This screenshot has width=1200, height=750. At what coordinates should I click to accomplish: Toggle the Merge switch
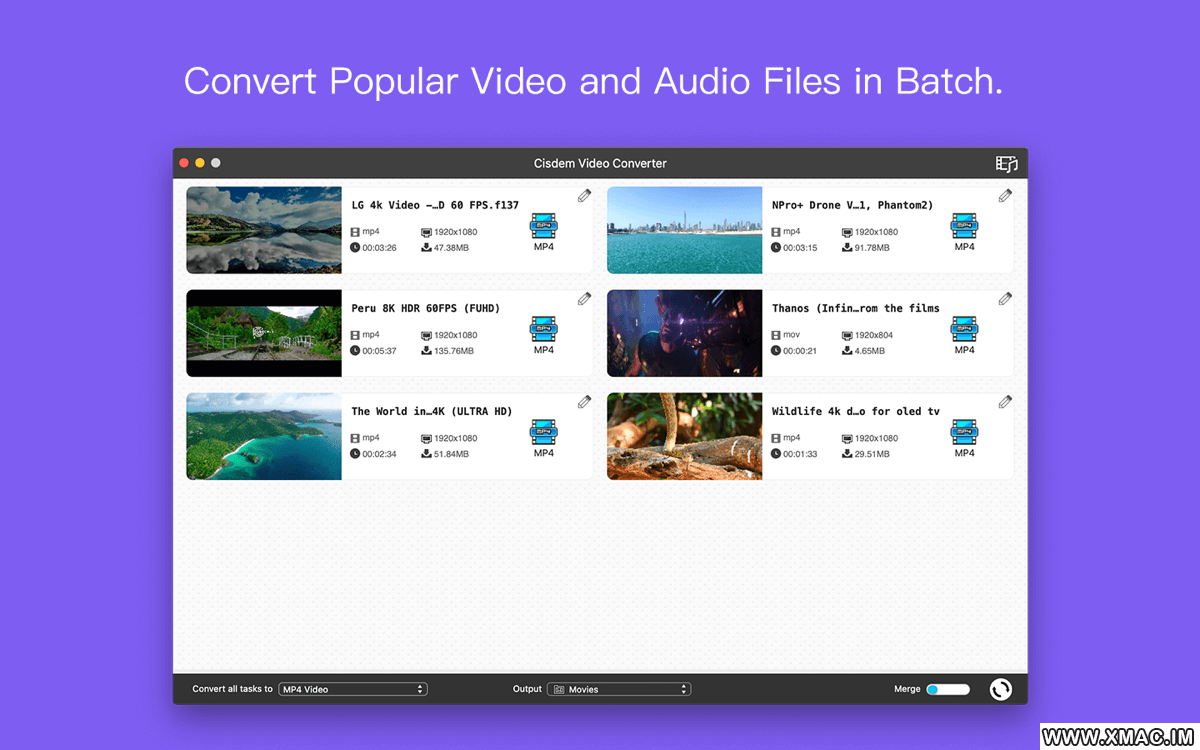click(948, 689)
